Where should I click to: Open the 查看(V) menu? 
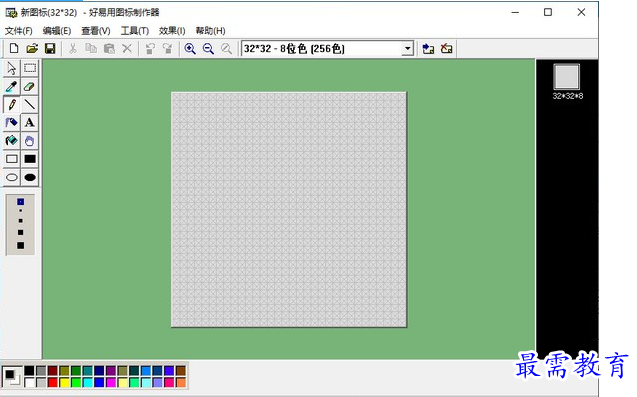[x=96, y=31]
